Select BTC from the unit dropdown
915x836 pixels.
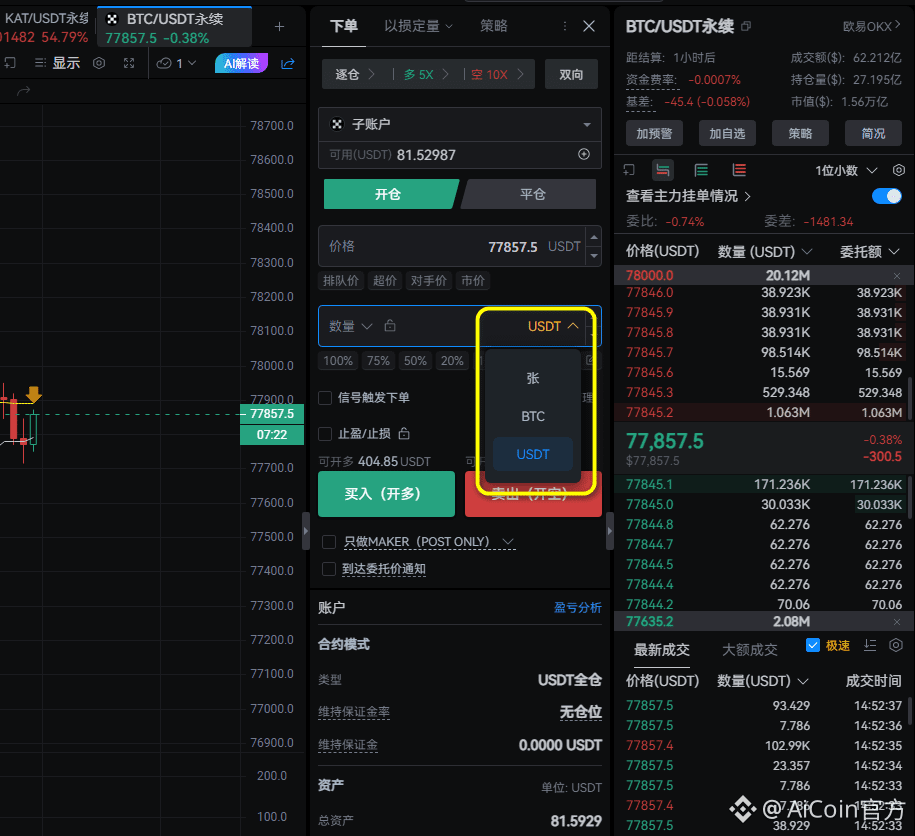(531, 416)
